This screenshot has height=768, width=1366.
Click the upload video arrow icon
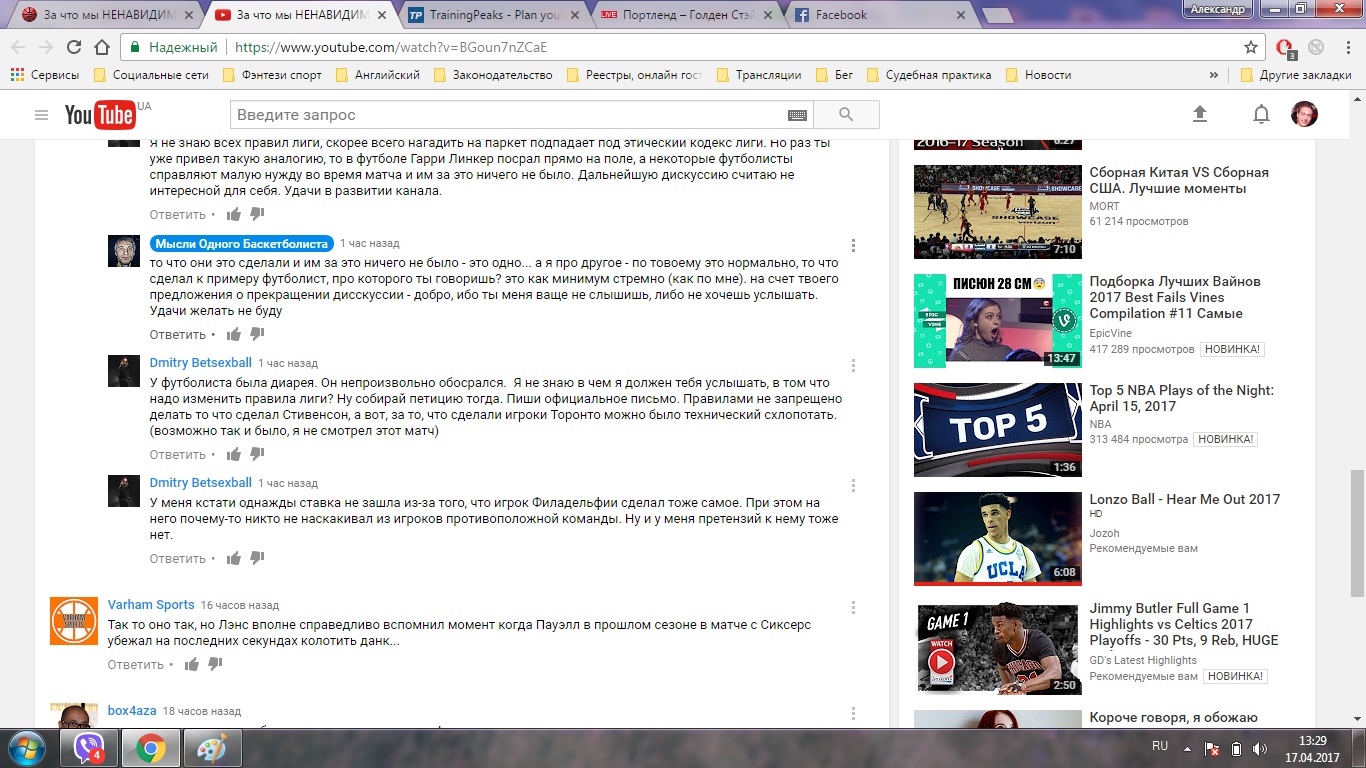point(1200,114)
